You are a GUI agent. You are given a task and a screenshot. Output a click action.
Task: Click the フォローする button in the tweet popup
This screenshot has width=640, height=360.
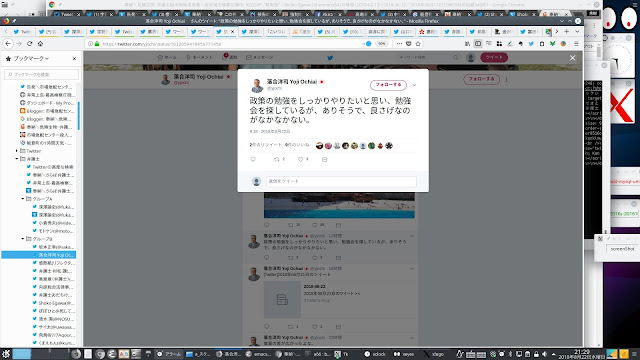pos(388,84)
